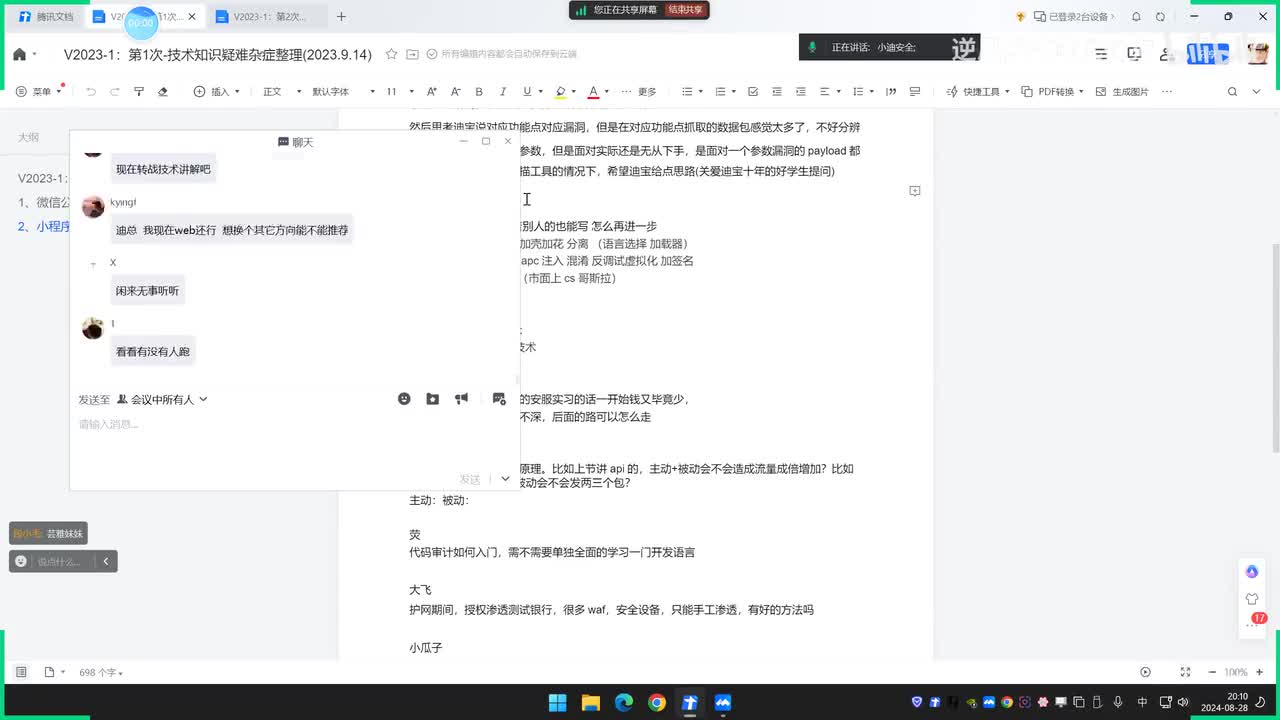
Task: Star the document as favorite
Action: click(391, 54)
